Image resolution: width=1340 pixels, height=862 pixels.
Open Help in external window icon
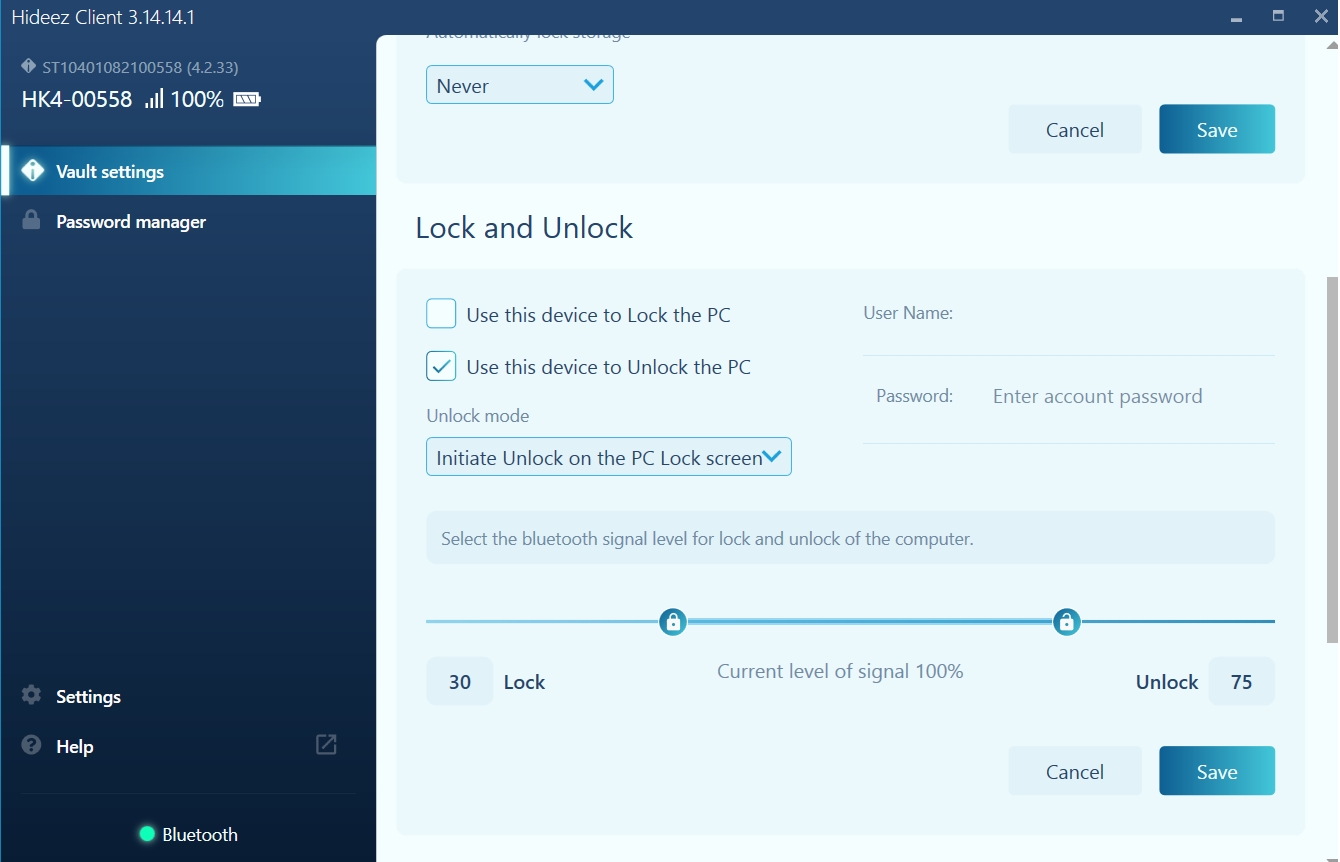326,744
